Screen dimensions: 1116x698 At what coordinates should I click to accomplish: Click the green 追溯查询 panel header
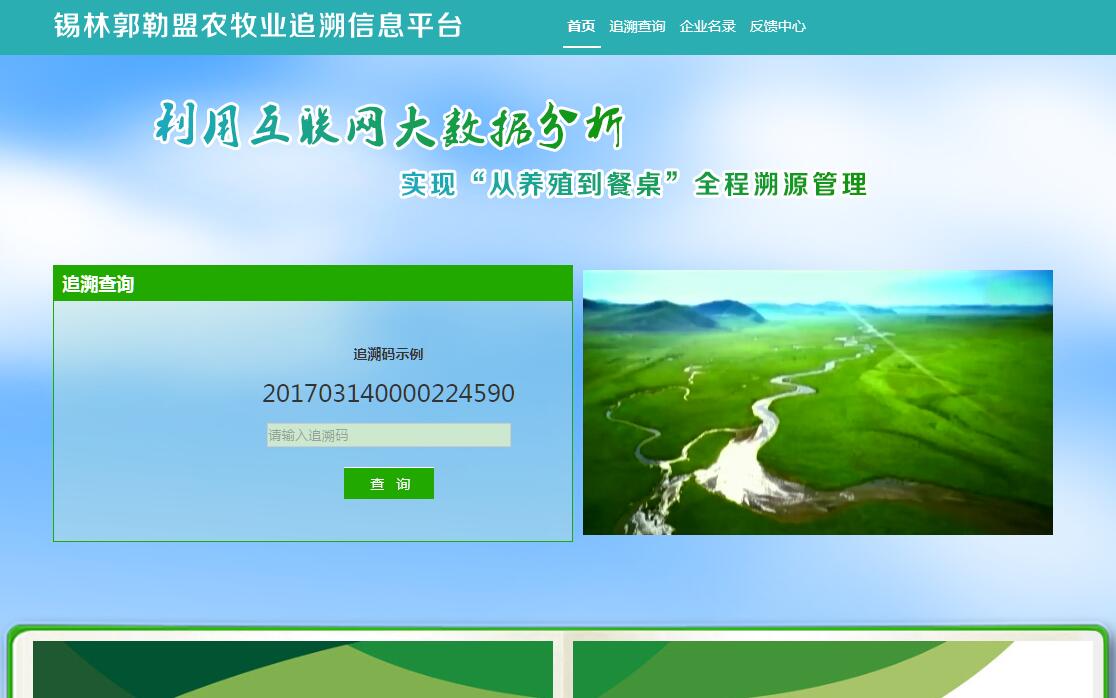click(312, 284)
